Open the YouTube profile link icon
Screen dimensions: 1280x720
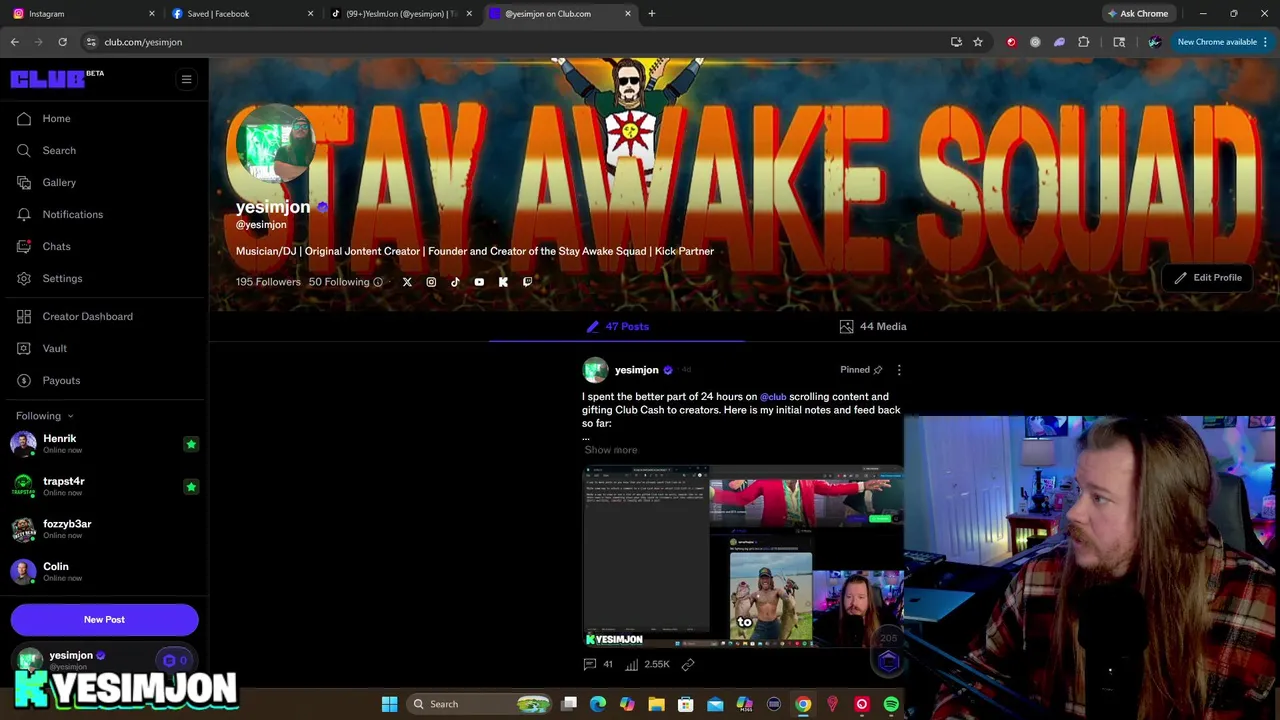[x=479, y=282]
